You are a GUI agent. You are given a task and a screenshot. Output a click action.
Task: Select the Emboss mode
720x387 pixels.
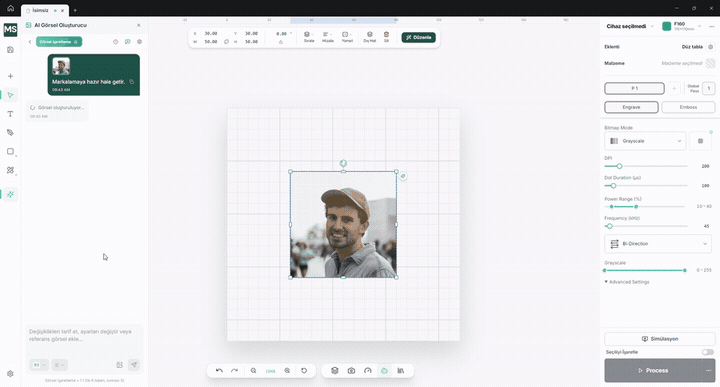point(688,107)
